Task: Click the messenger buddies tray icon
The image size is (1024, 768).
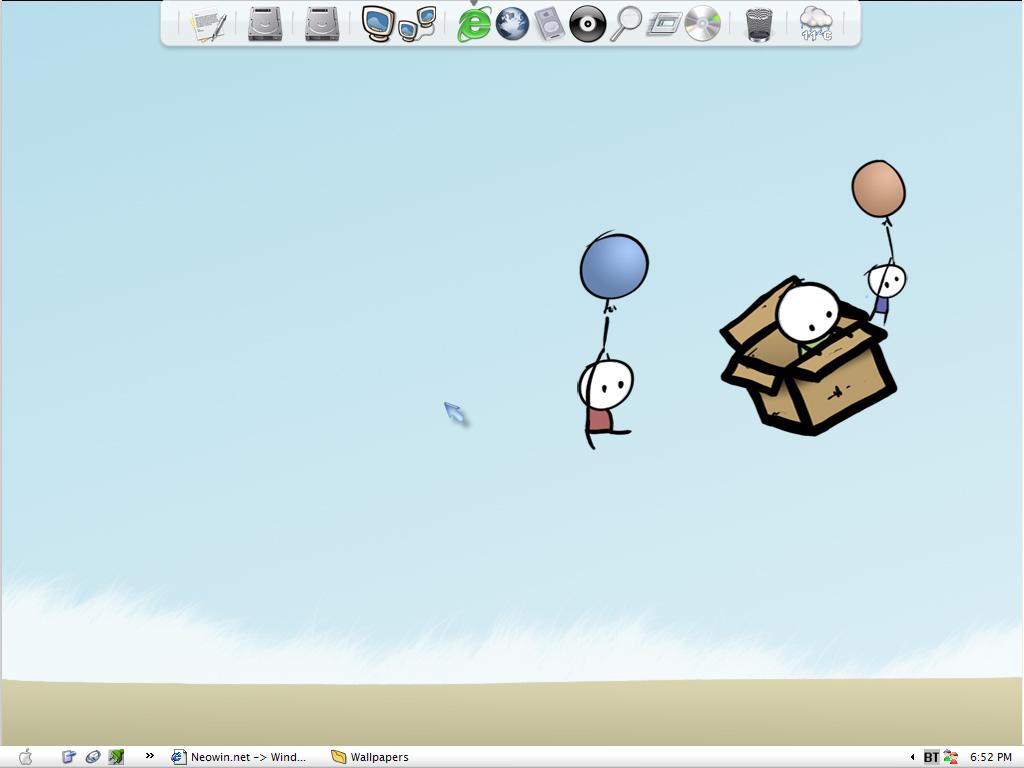Action: (x=950, y=757)
